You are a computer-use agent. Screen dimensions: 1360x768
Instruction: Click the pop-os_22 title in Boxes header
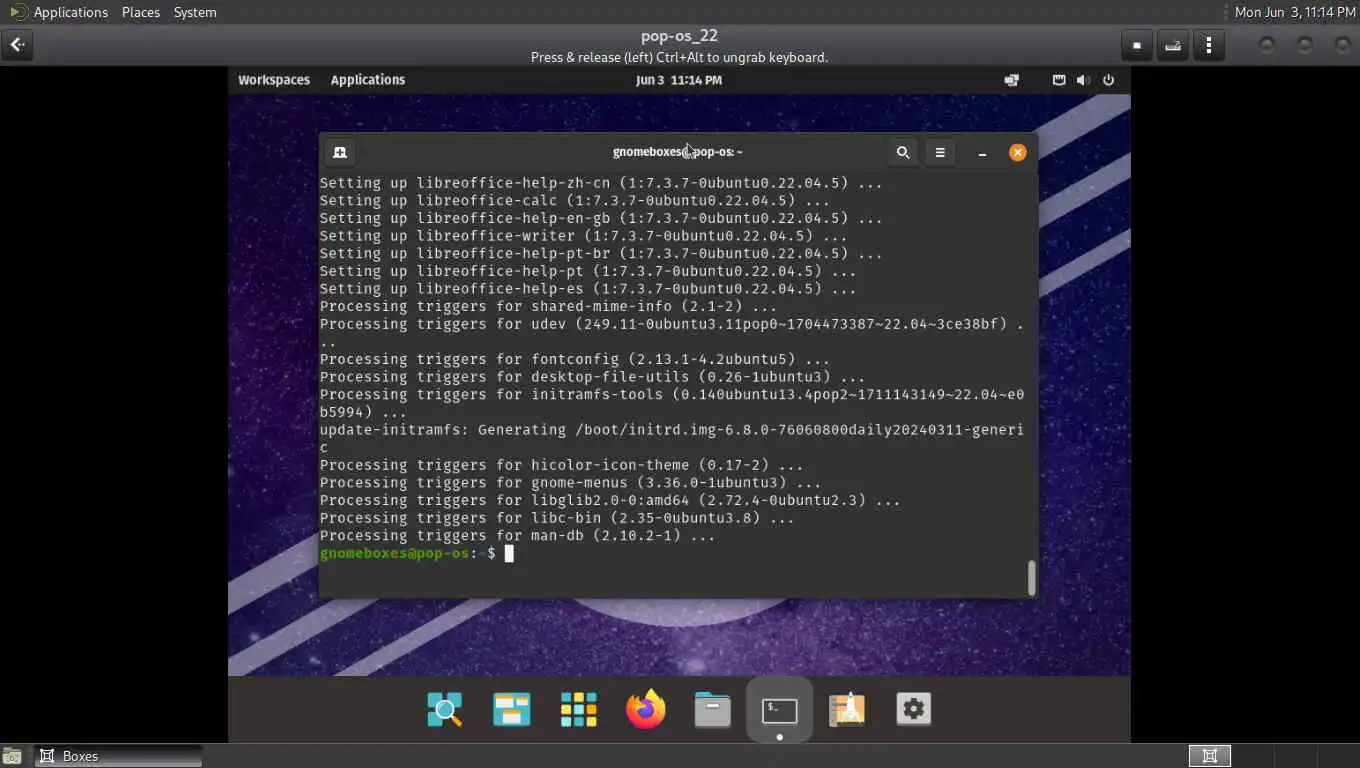pos(679,36)
